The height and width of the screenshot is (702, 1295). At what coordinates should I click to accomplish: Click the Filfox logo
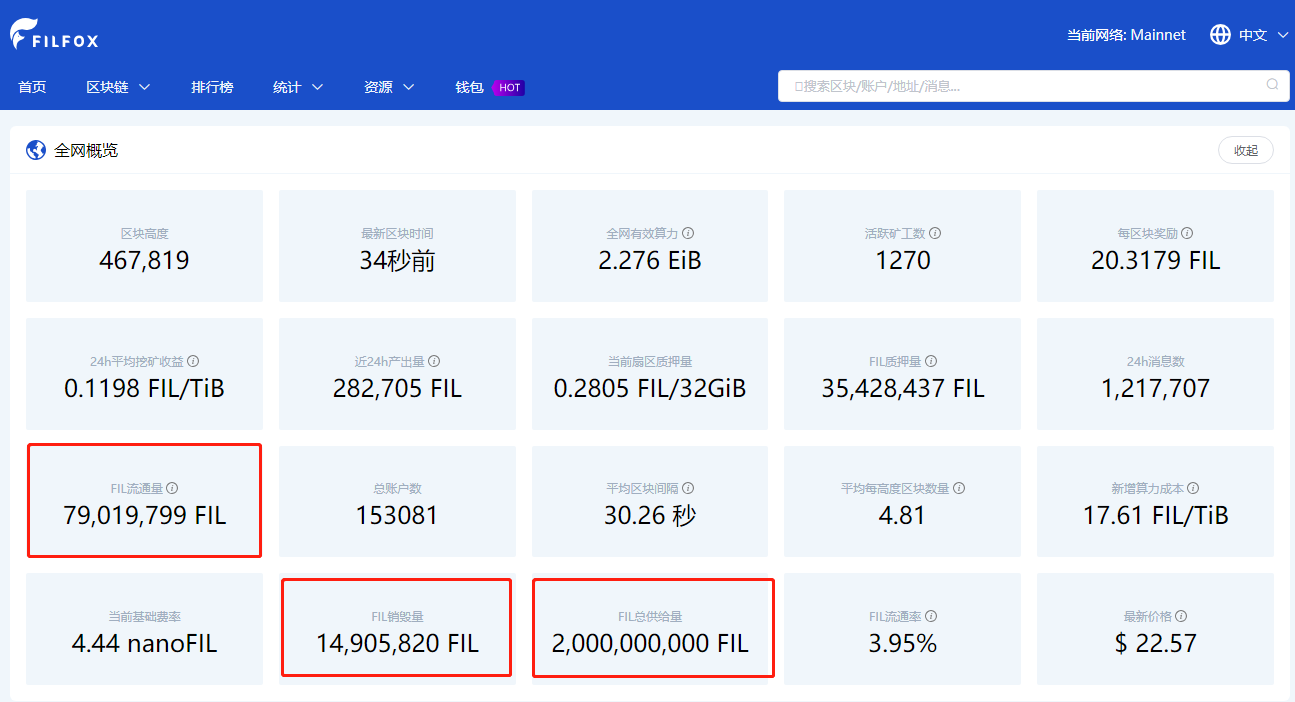coord(54,35)
